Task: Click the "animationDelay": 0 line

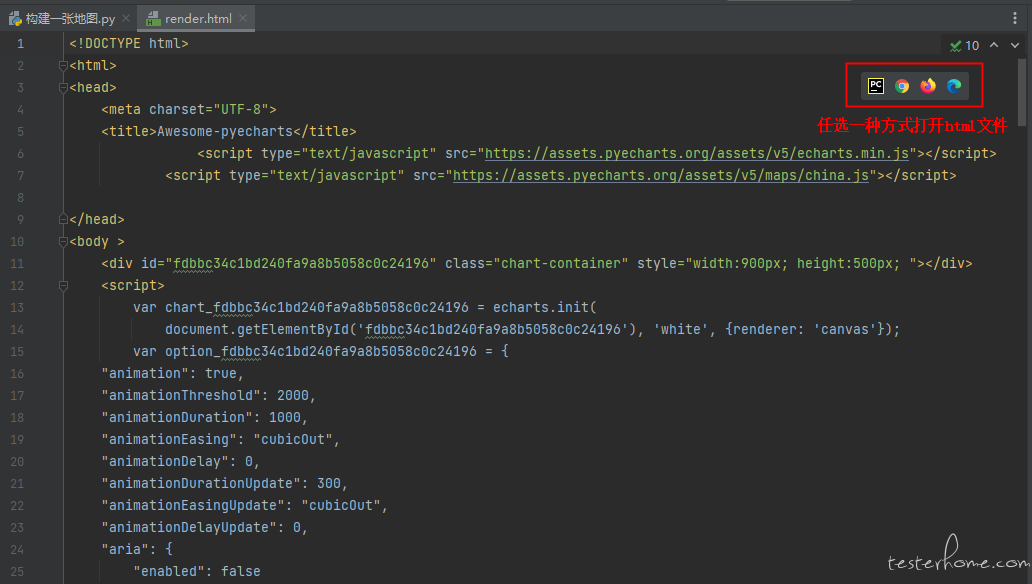Action: click(x=180, y=462)
